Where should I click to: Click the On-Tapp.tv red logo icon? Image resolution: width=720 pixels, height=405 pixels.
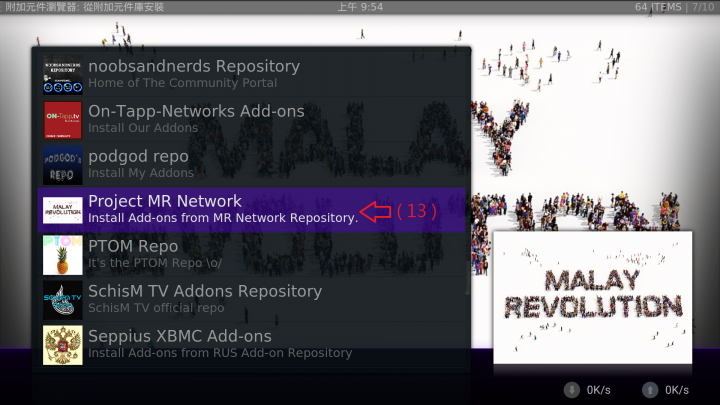coord(63,120)
